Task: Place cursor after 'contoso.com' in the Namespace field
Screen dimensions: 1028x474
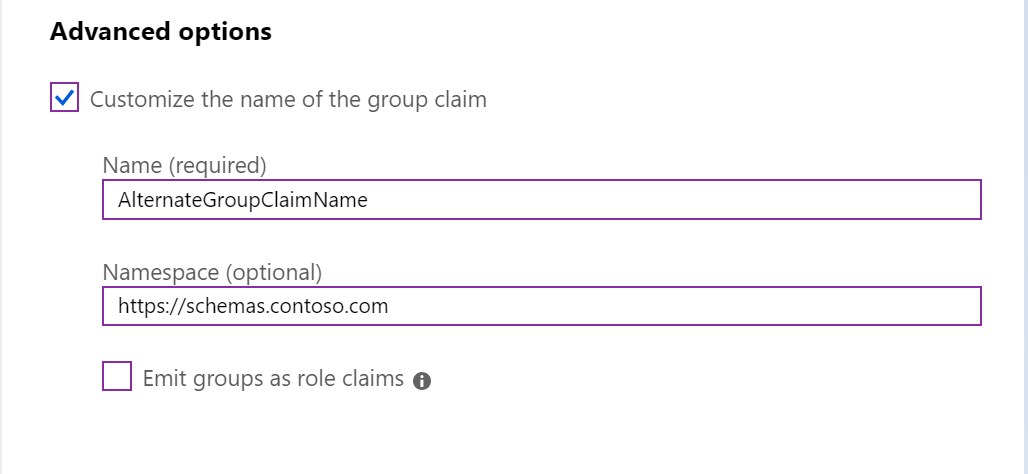Action: click(x=390, y=307)
